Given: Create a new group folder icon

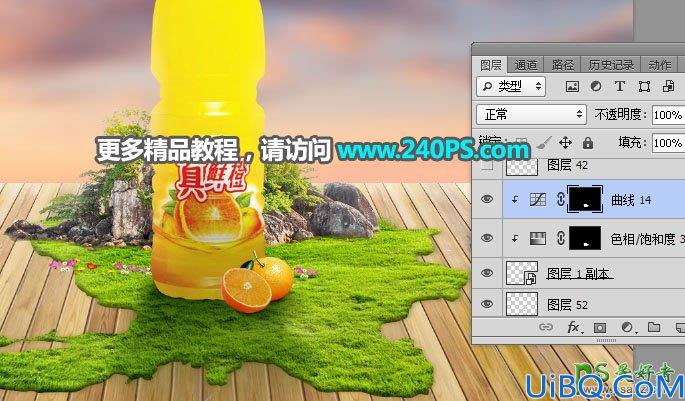Looking at the screenshot, I should pos(654,327).
